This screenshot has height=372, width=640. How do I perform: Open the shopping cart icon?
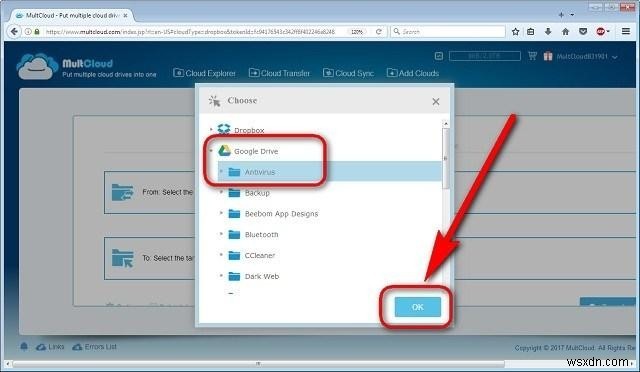[532, 56]
